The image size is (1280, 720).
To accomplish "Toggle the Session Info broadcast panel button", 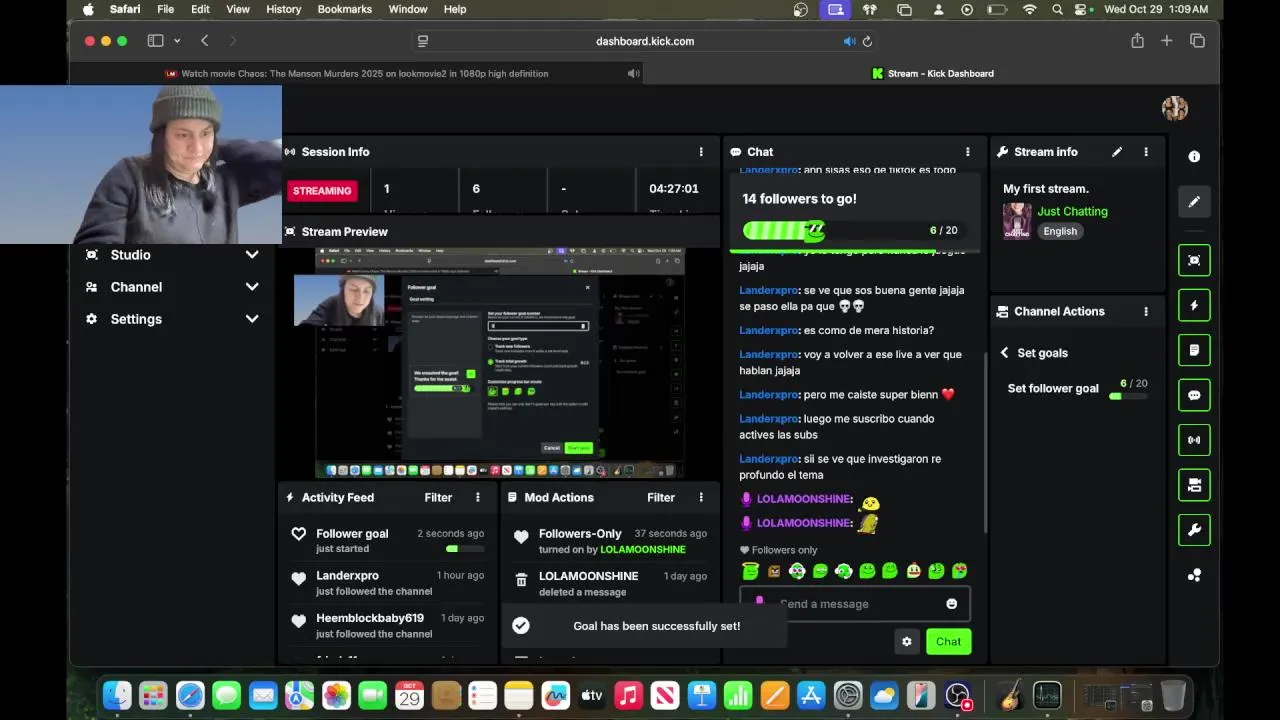I will [1194, 440].
